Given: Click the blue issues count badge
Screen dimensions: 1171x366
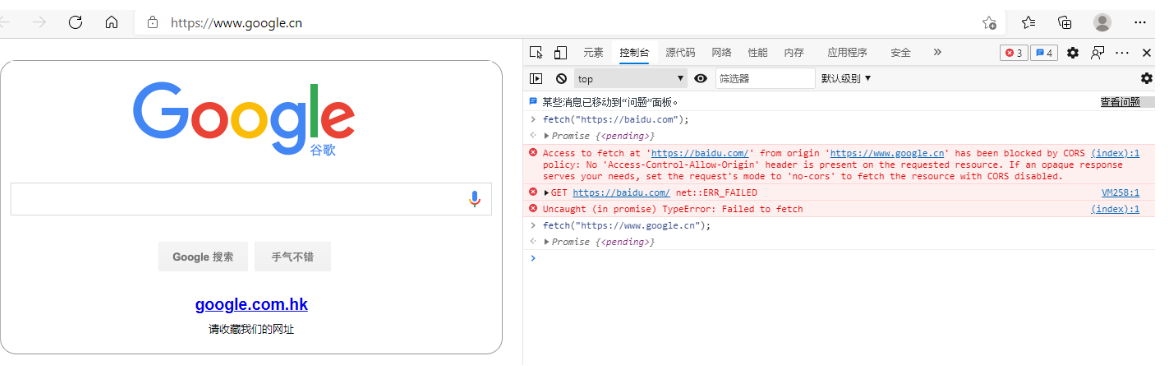Looking at the screenshot, I should tap(1044, 53).
